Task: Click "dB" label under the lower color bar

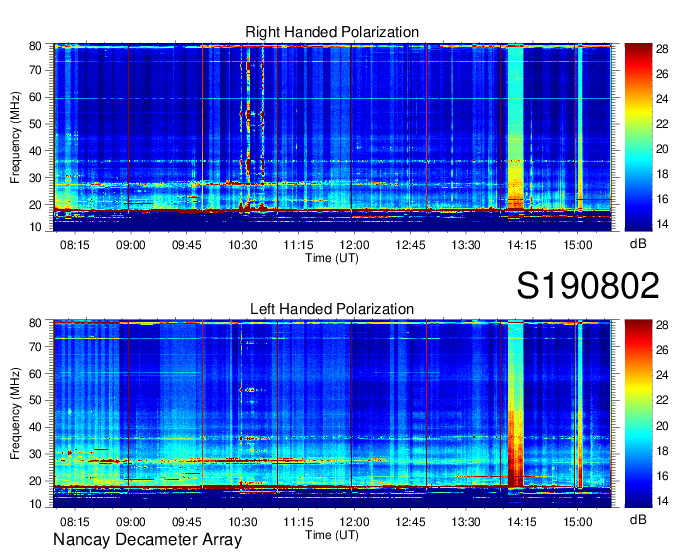Action: (638, 519)
